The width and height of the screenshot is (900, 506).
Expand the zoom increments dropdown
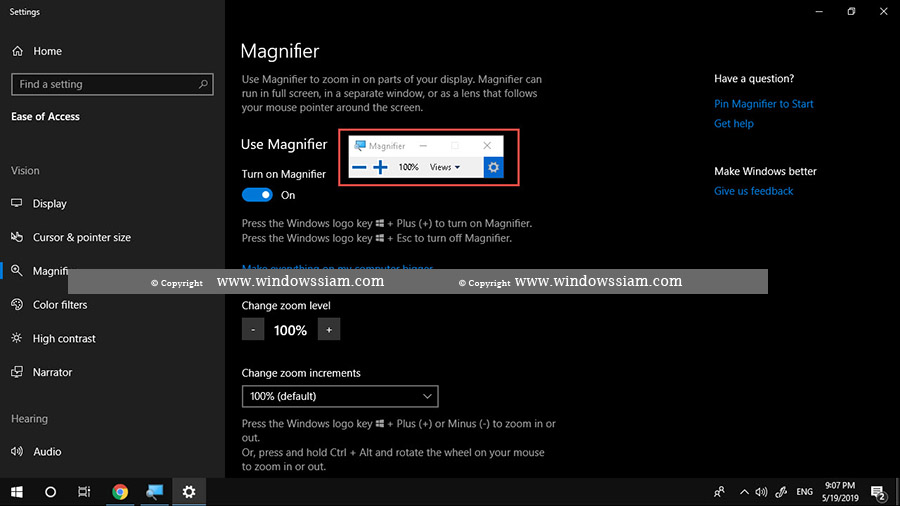[x=340, y=396]
